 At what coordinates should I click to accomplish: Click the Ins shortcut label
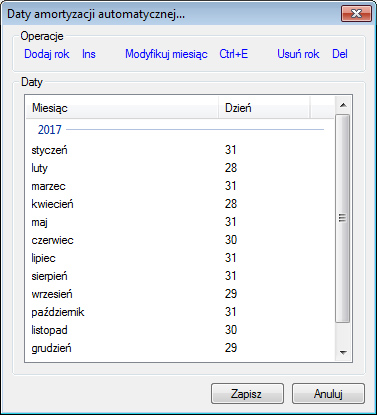89,54
